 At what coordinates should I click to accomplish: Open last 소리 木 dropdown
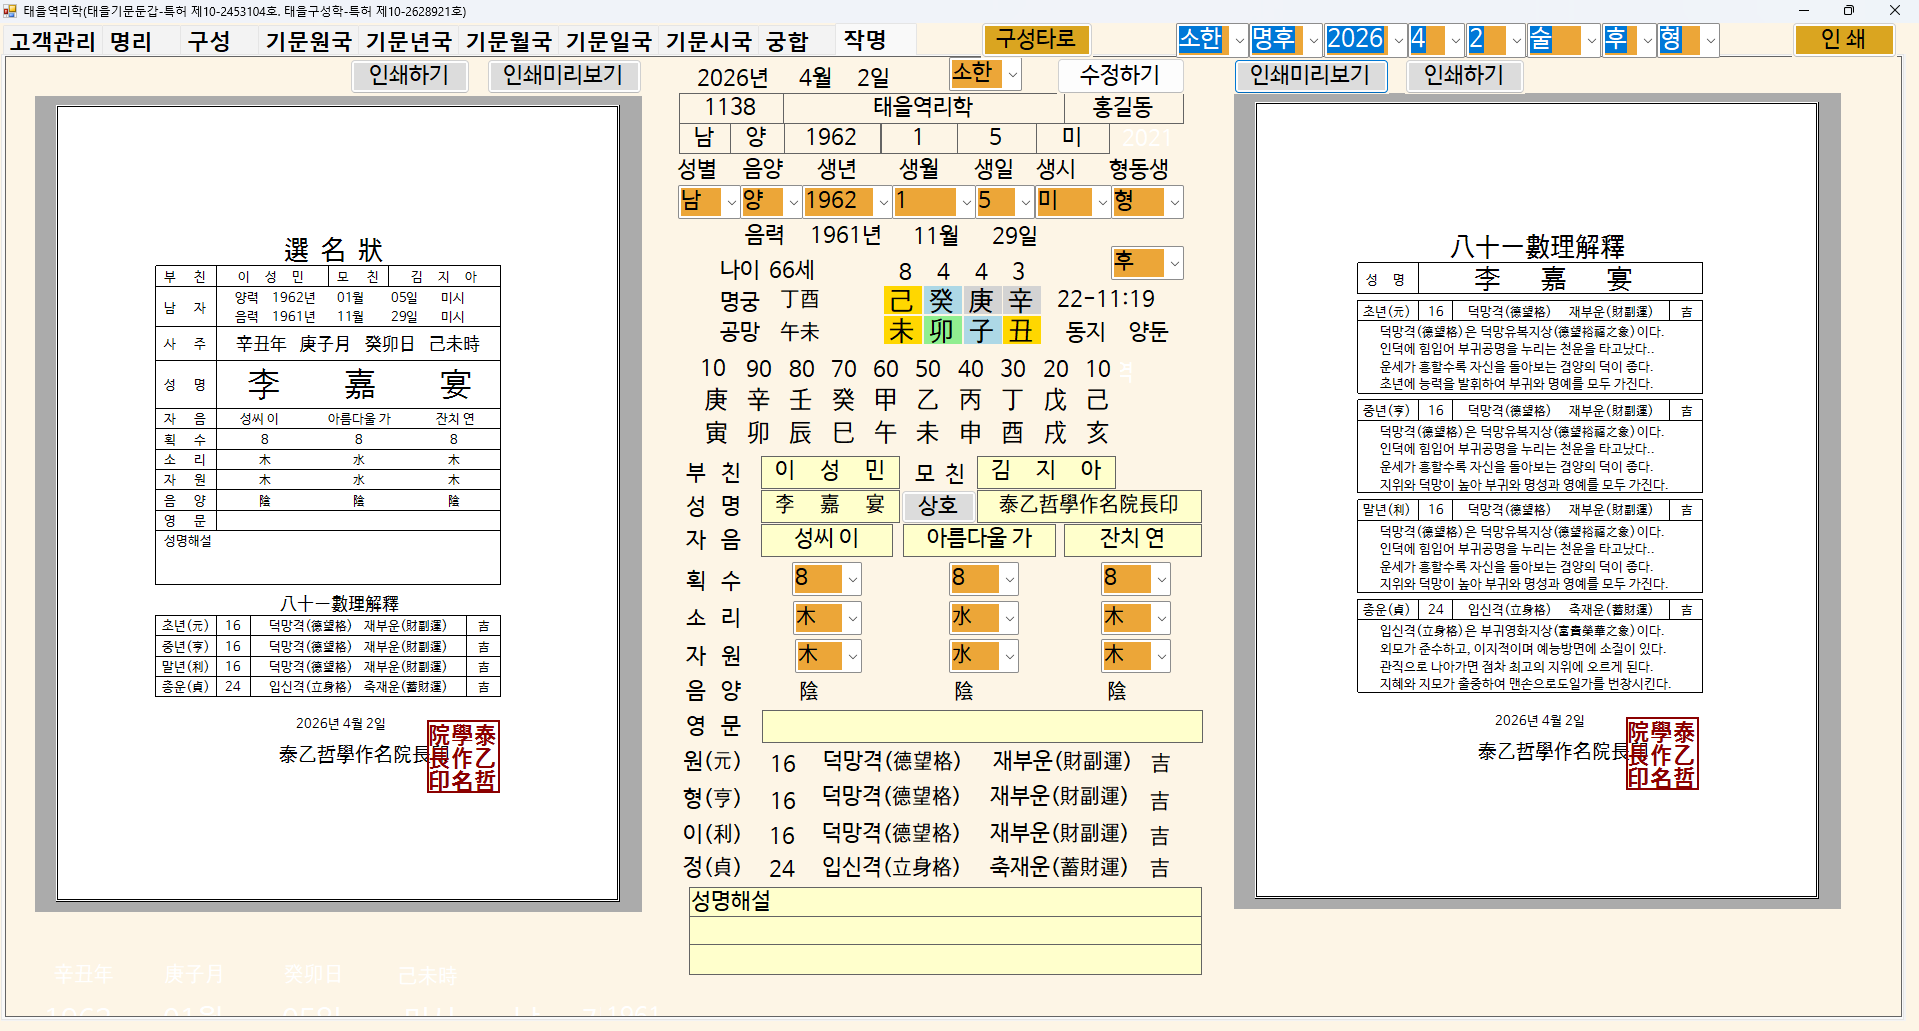1161,618
